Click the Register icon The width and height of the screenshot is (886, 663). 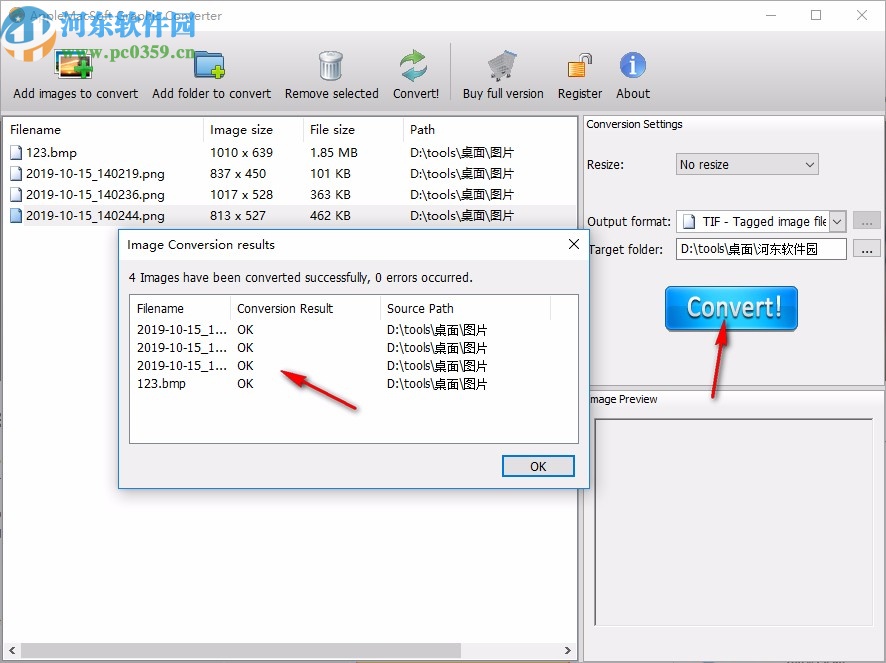579,62
